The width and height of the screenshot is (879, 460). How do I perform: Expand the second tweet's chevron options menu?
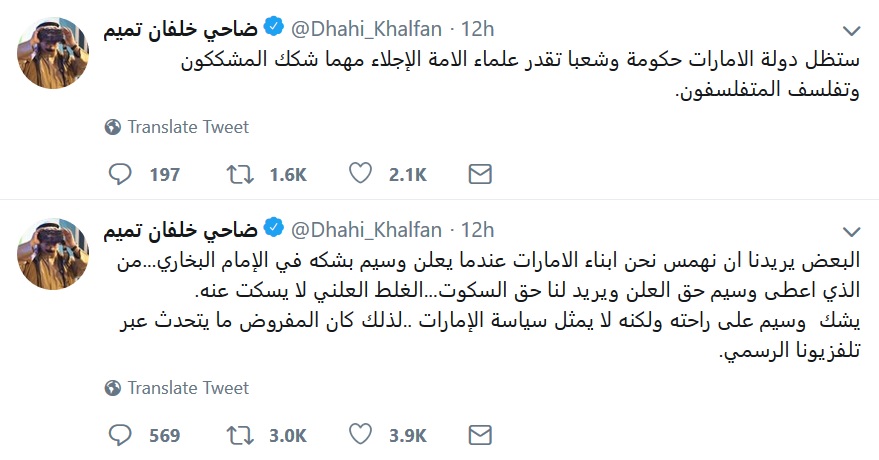click(x=852, y=231)
